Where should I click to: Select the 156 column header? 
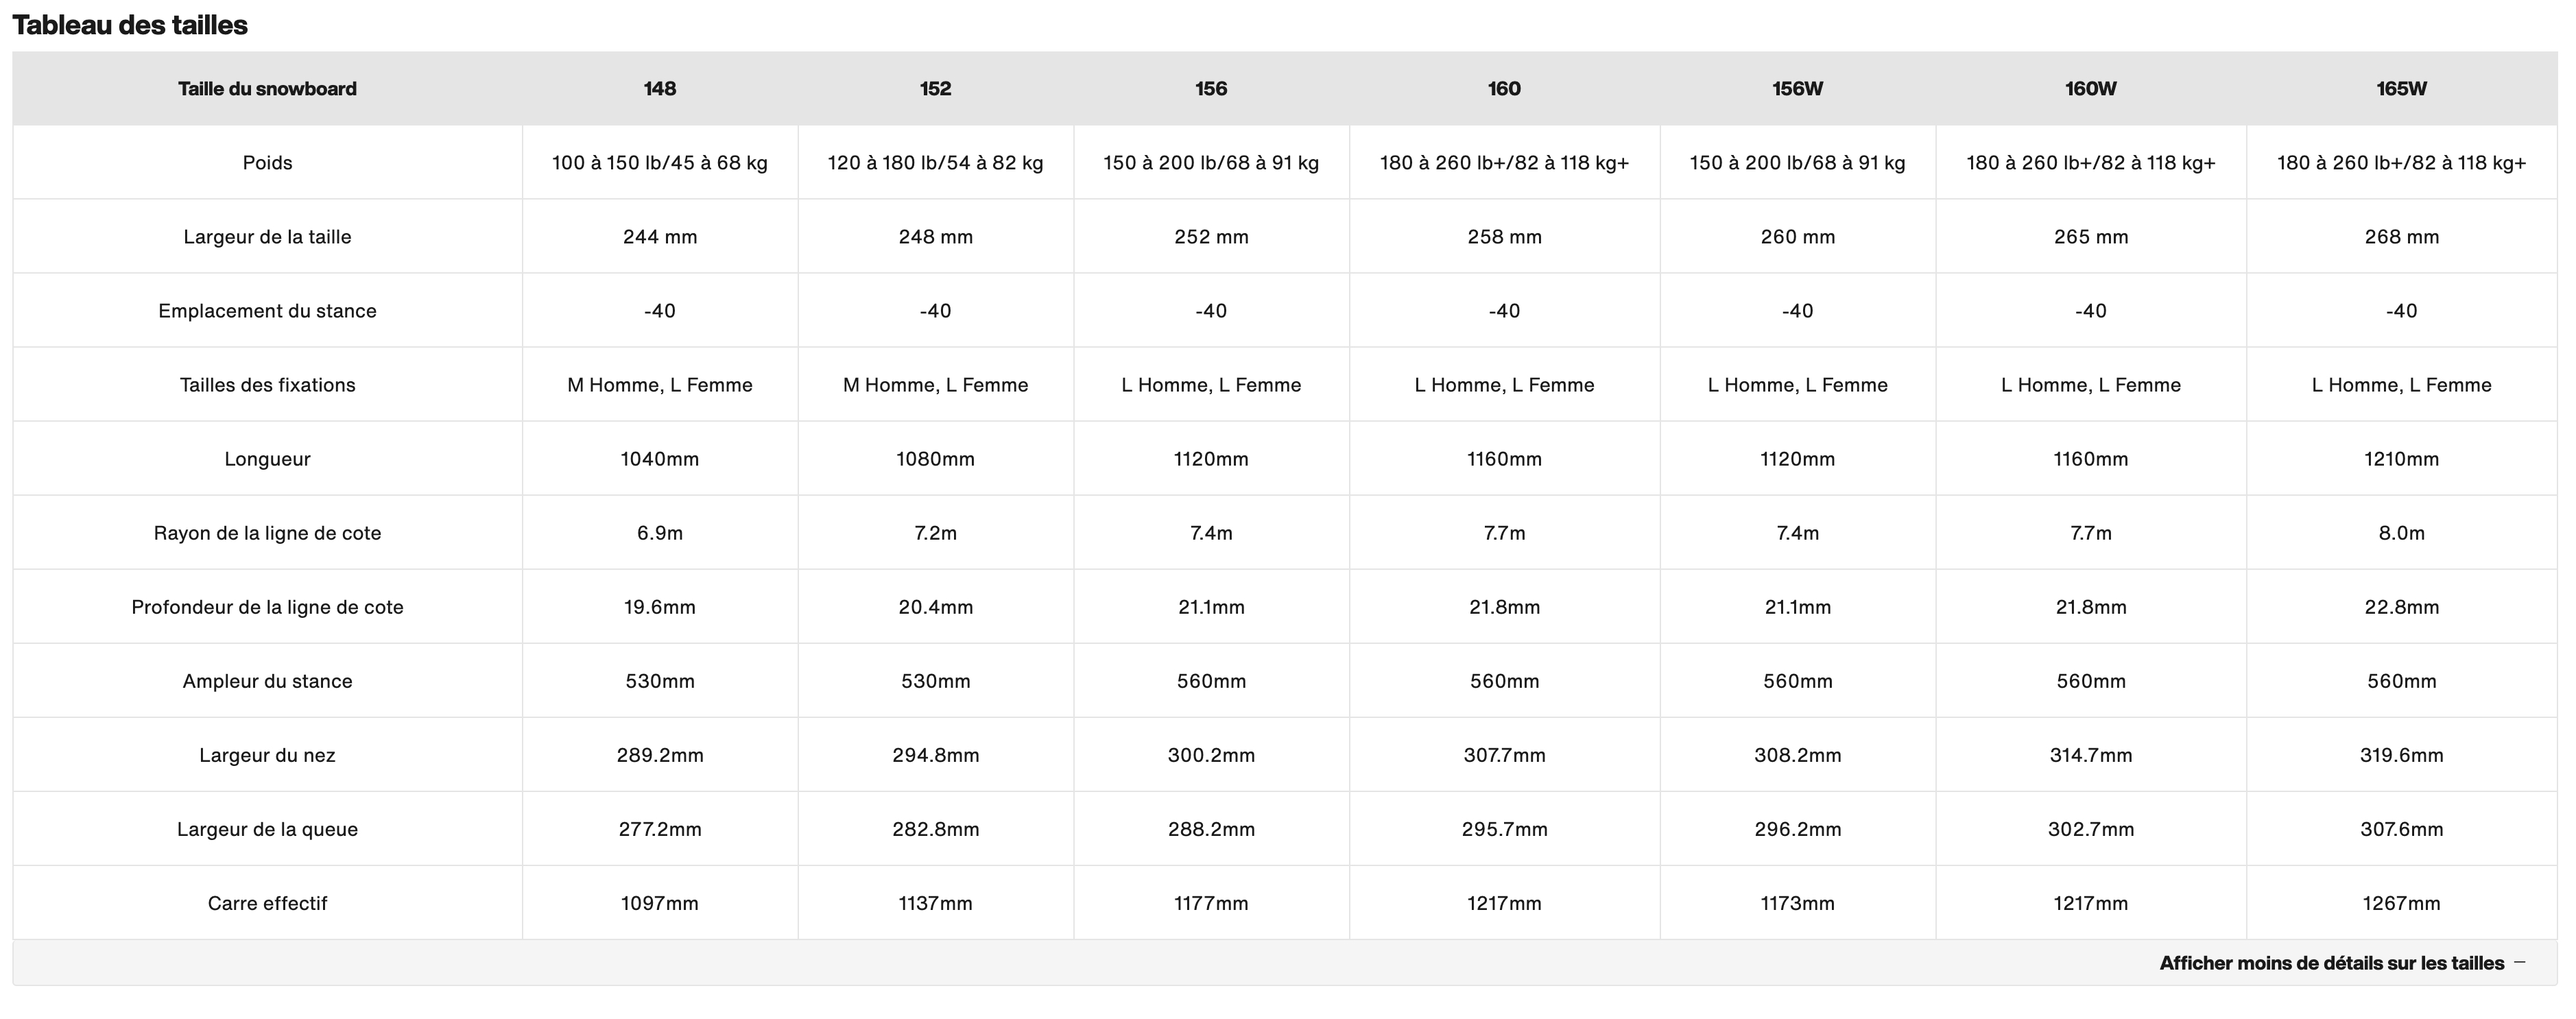tap(1211, 89)
